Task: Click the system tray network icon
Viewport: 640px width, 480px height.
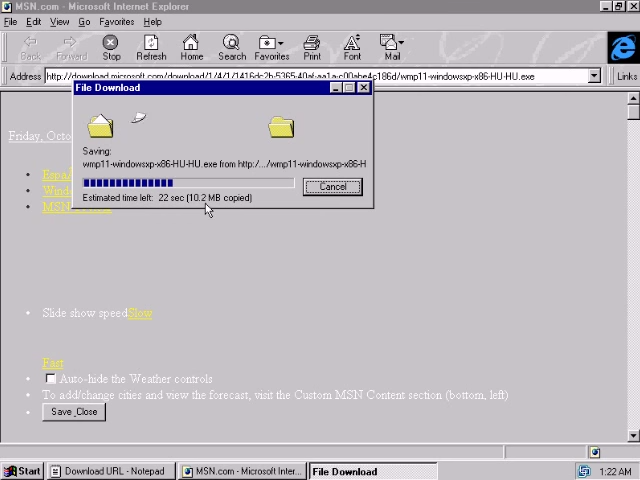Action: [584, 472]
